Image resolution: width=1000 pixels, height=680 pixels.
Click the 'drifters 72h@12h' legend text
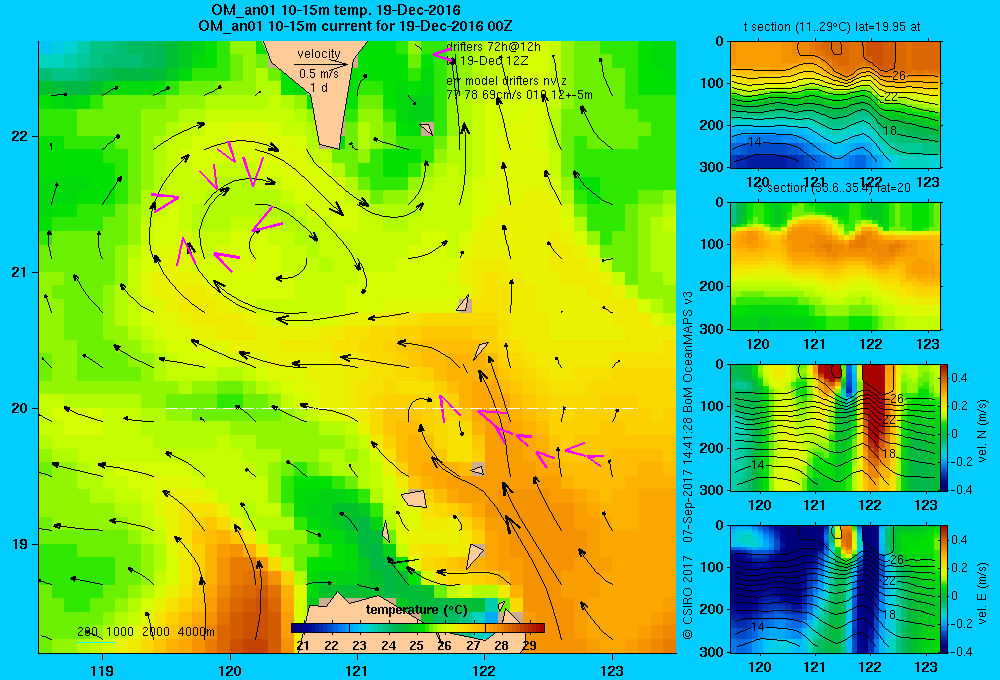493,47
